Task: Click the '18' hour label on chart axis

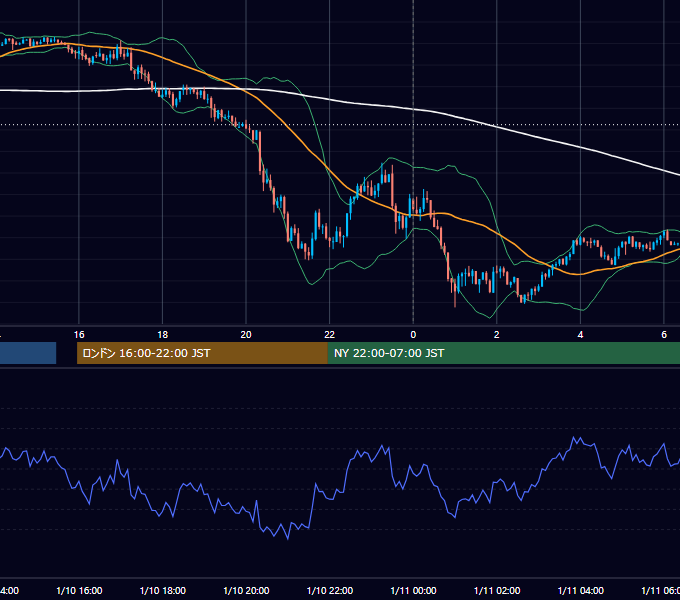Action: pos(163,335)
